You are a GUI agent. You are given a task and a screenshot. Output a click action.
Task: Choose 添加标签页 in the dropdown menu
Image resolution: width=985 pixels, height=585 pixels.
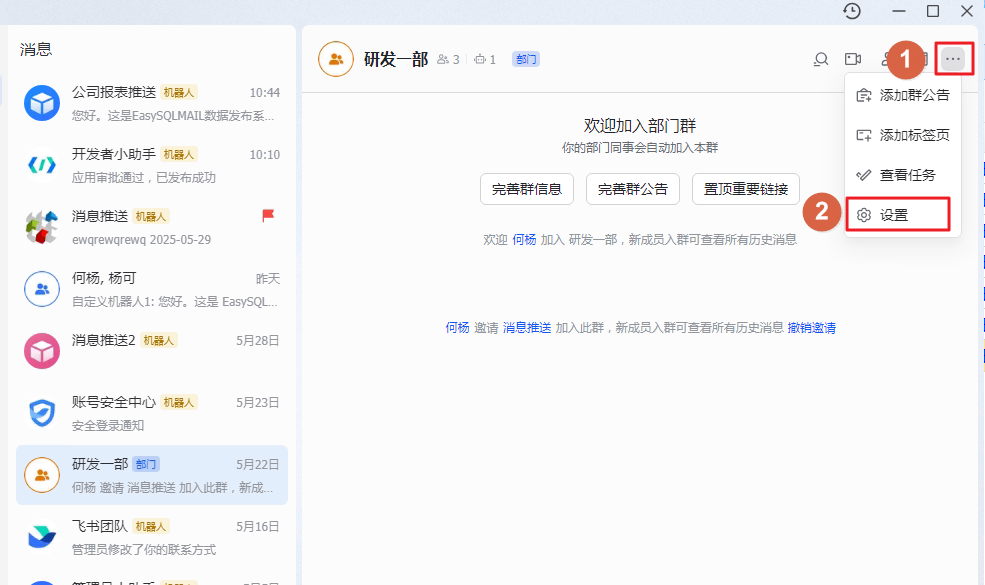pyautogui.click(x=903, y=135)
